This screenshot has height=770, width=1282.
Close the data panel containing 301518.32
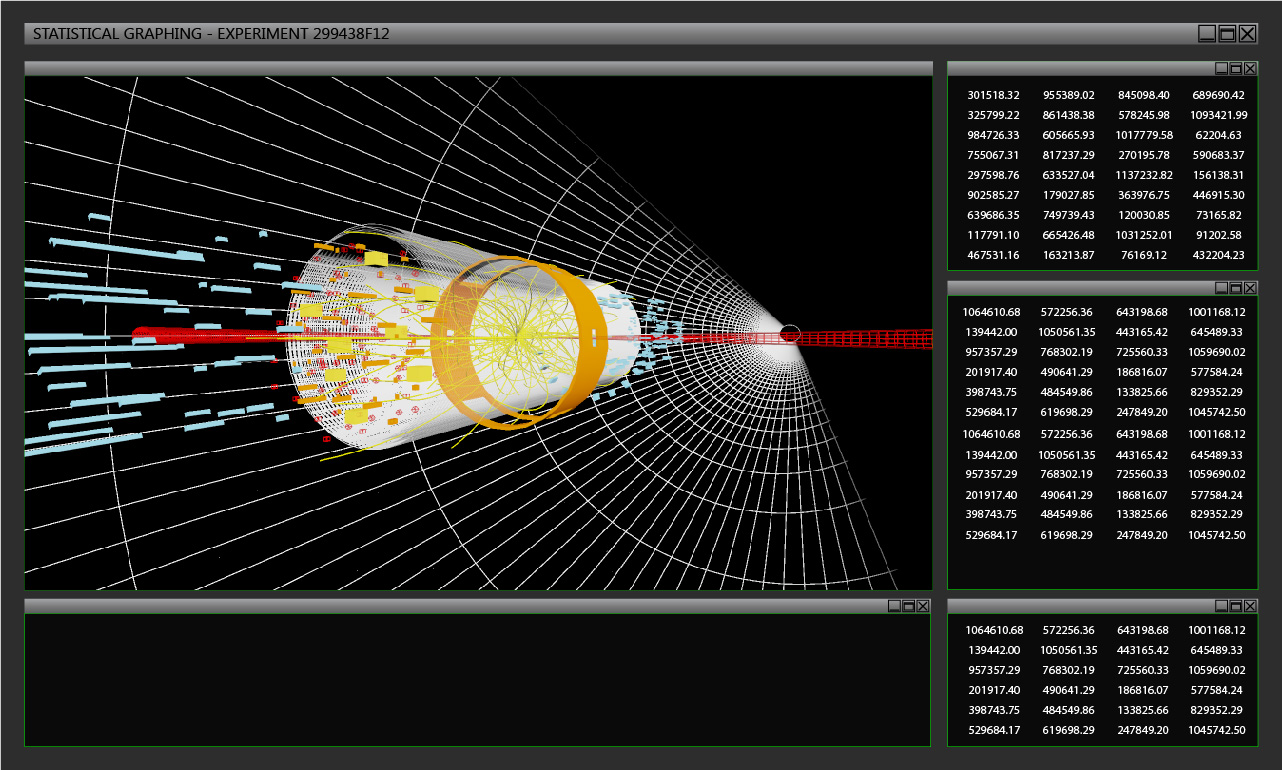[1249, 68]
